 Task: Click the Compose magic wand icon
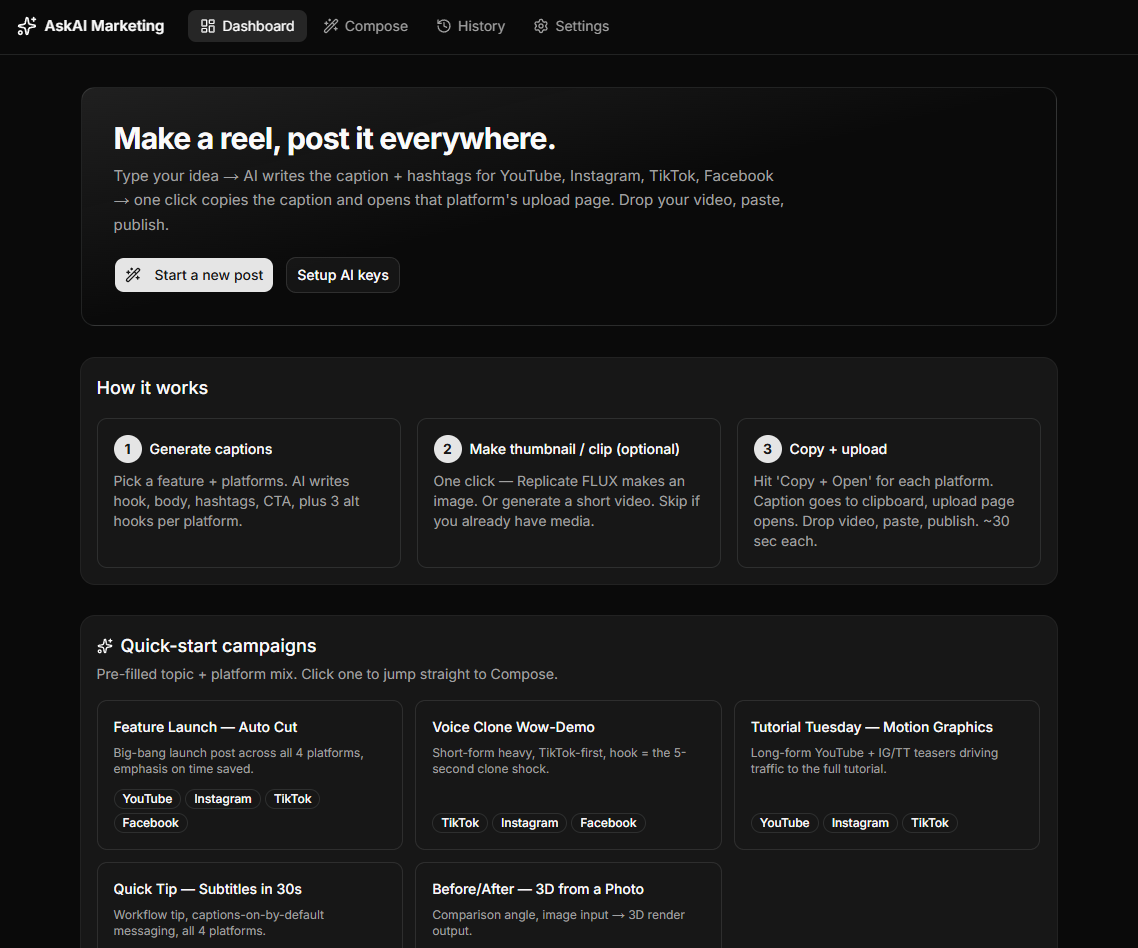[331, 26]
